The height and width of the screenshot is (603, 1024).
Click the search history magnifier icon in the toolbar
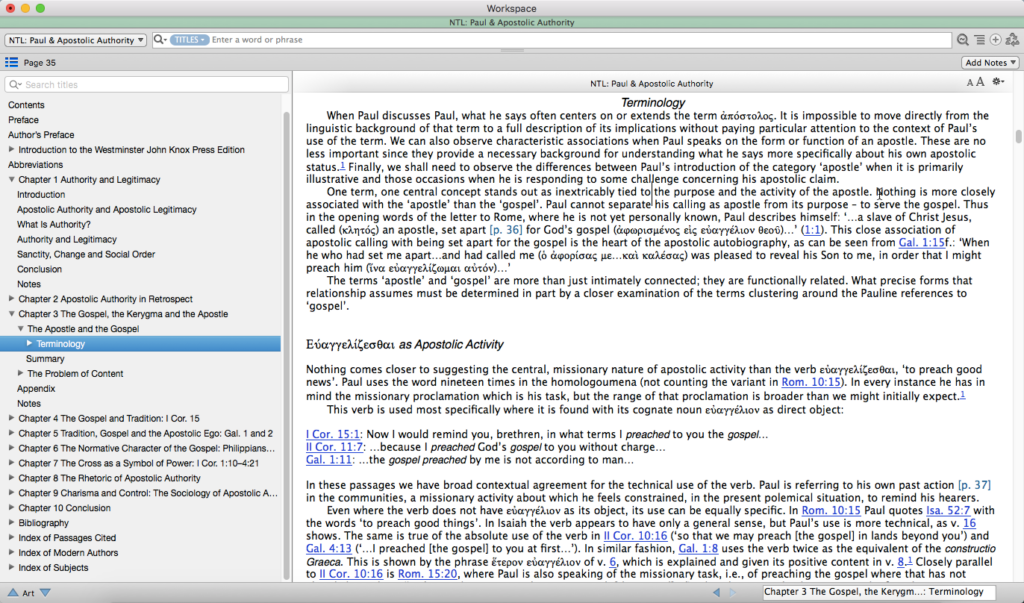pyautogui.click(x=962, y=40)
